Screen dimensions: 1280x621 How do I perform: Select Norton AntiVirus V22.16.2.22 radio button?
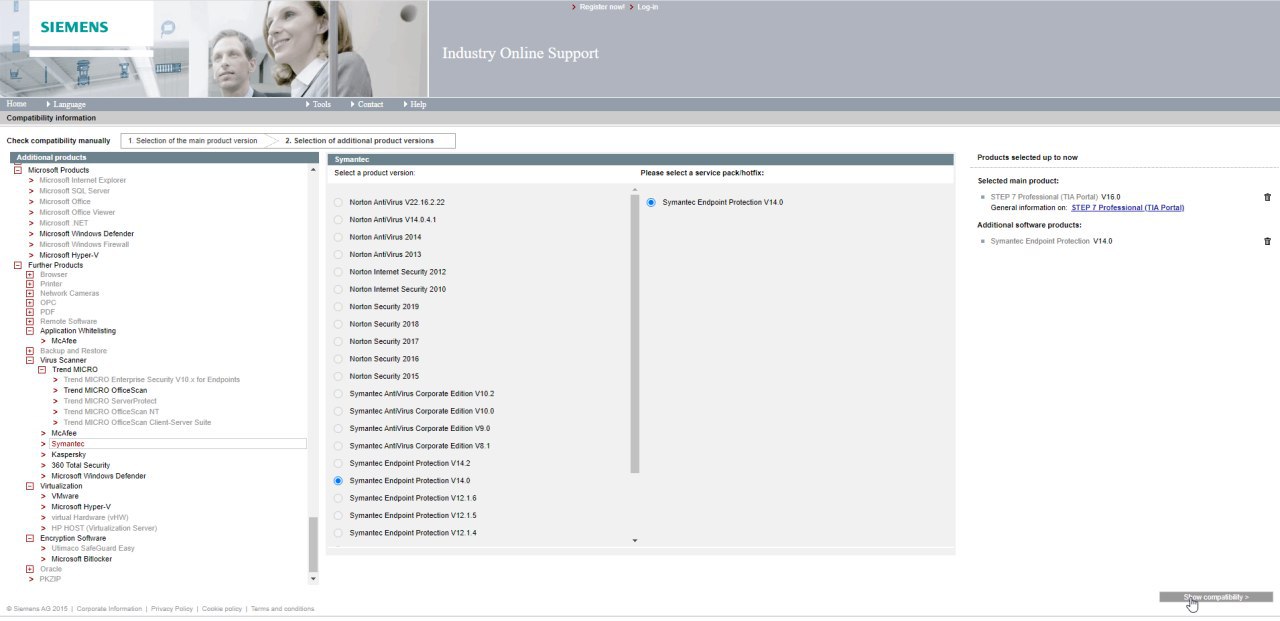coord(338,202)
